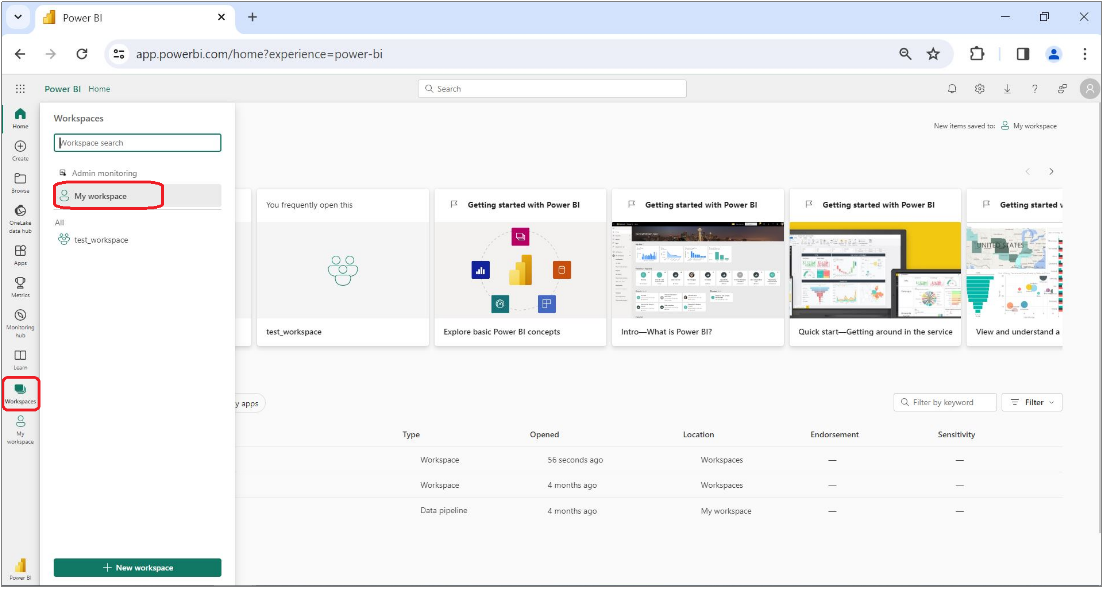Click the browser address bar URL
The width and height of the screenshot is (1105, 590).
(259, 54)
